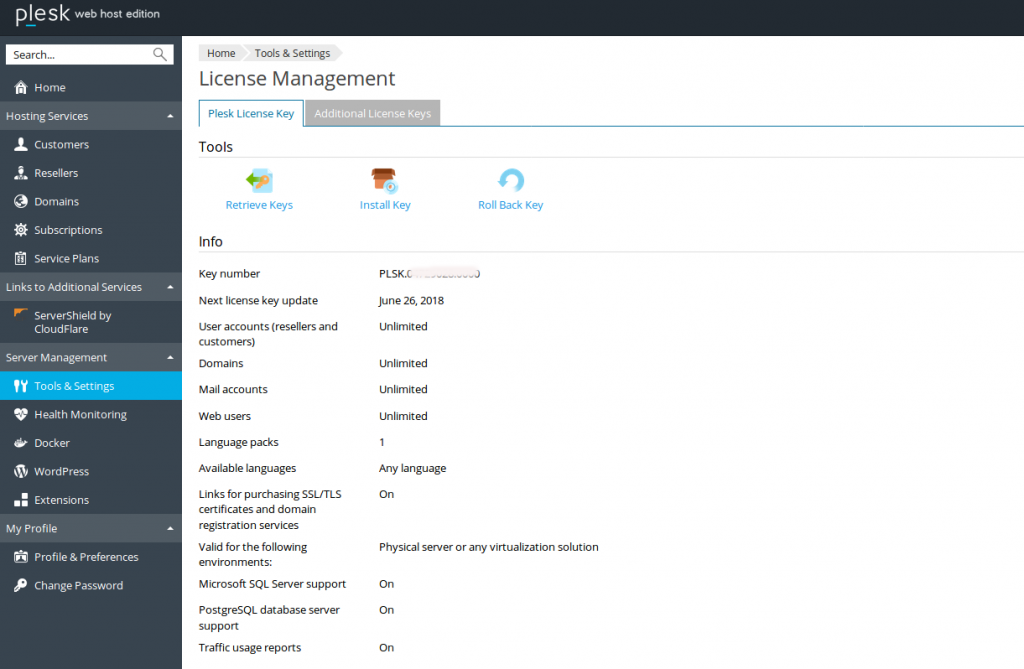Open Service Plans
Viewport: 1024px width, 669px height.
[x=64, y=258]
